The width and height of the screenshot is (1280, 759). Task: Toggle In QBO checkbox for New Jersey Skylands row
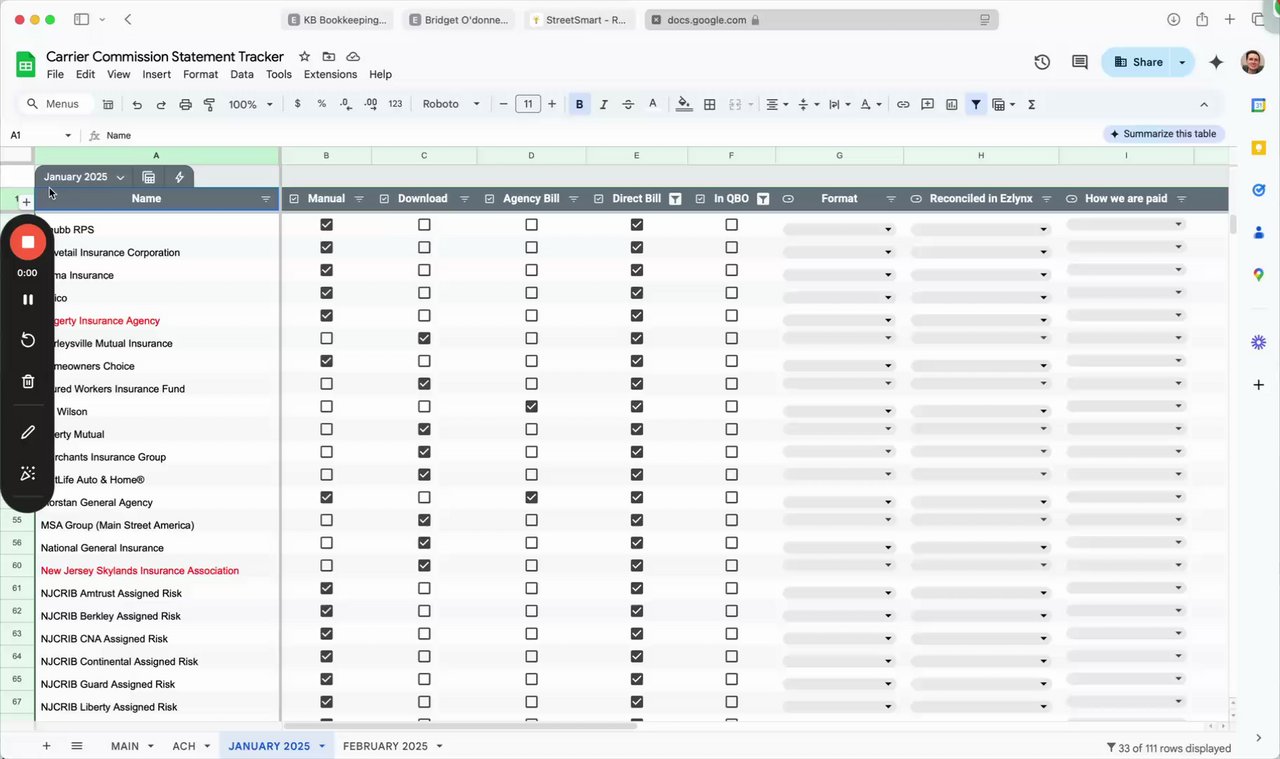pos(731,566)
